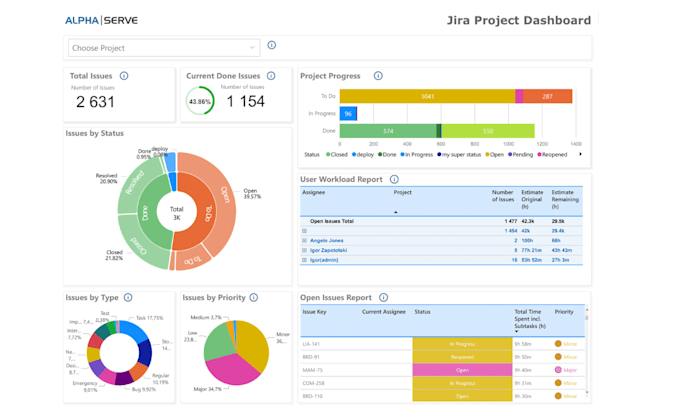The width and height of the screenshot is (680, 419).
Task: Expand the Igor Zapototski assignee row
Action: pos(304,250)
